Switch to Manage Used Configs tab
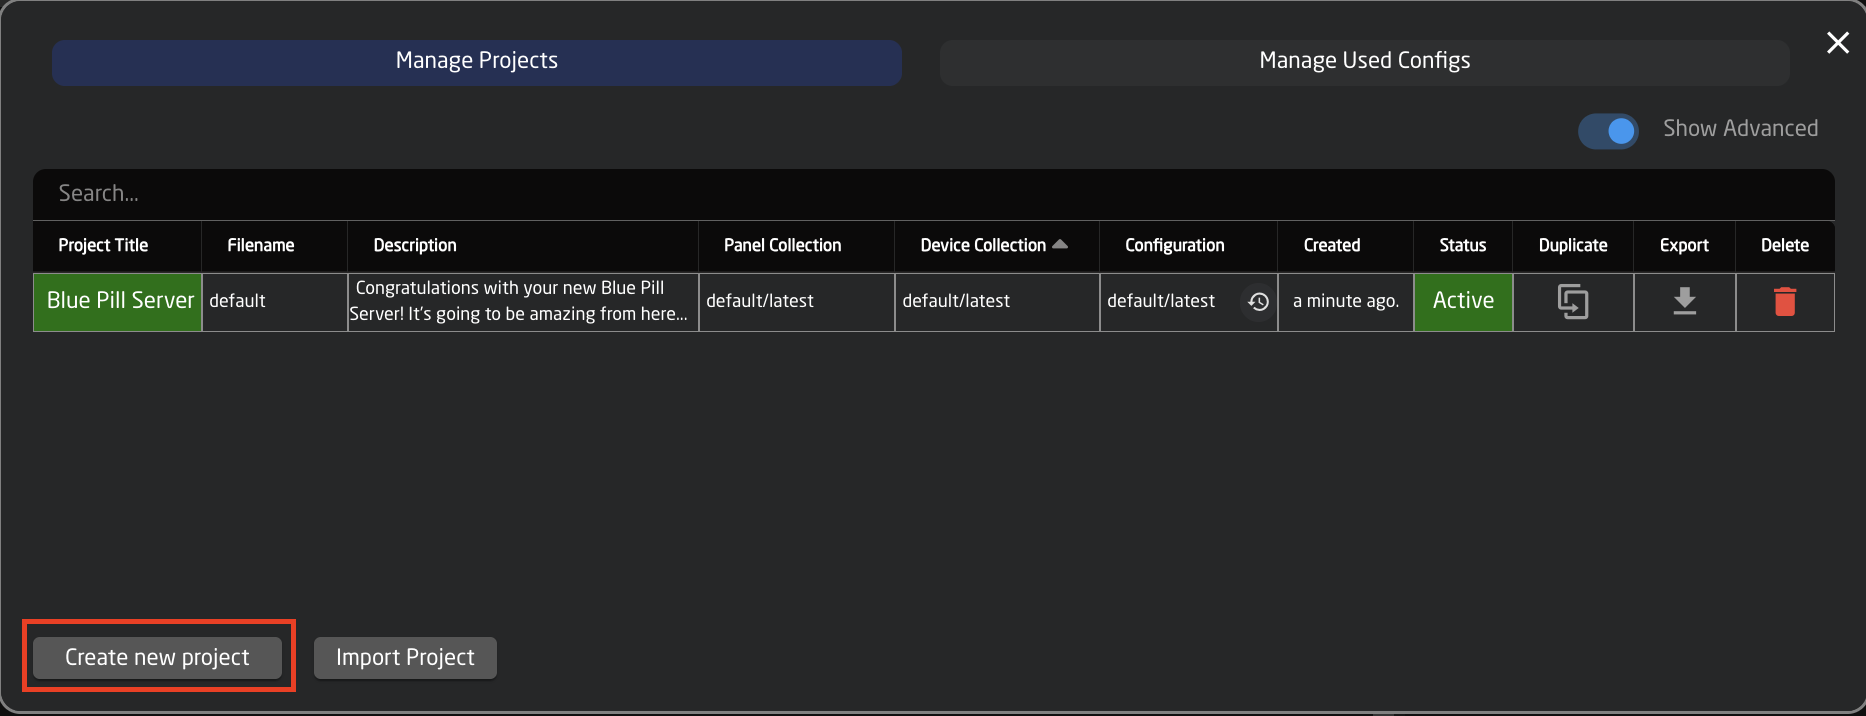The width and height of the screenshot is (1866, 716). tap(1365, 62)
